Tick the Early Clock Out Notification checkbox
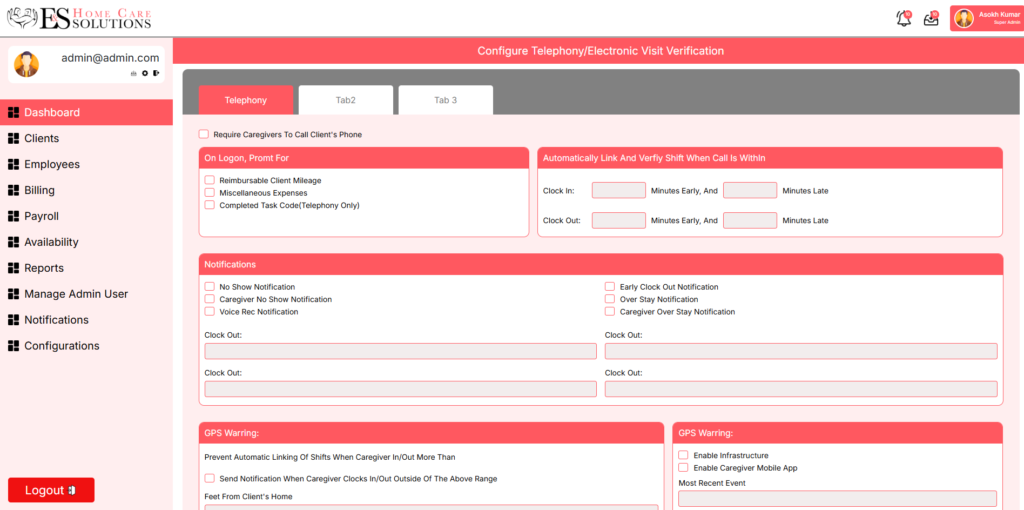 610,287
